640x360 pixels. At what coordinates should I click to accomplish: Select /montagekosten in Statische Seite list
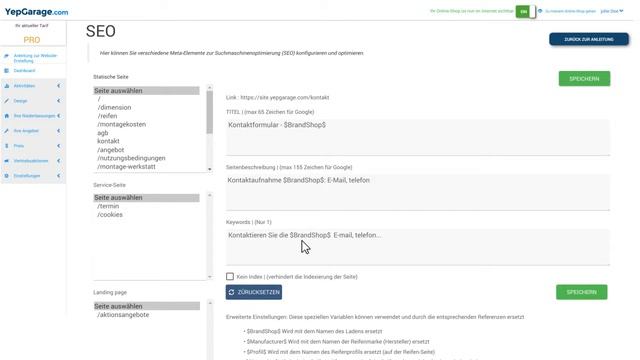click(x=122, y=124)
